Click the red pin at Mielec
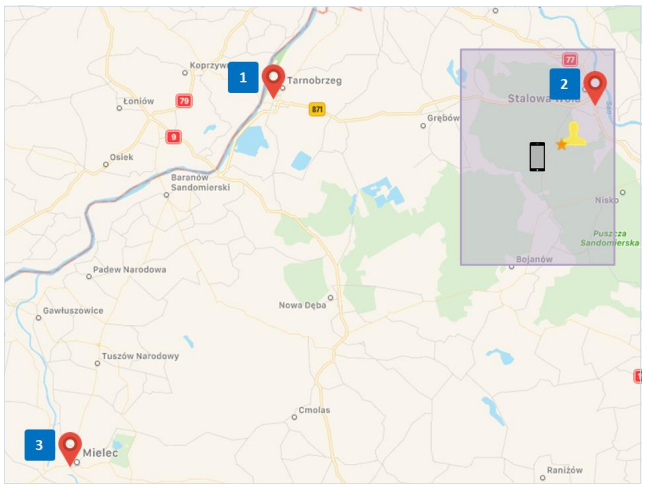 pos(70,449)
